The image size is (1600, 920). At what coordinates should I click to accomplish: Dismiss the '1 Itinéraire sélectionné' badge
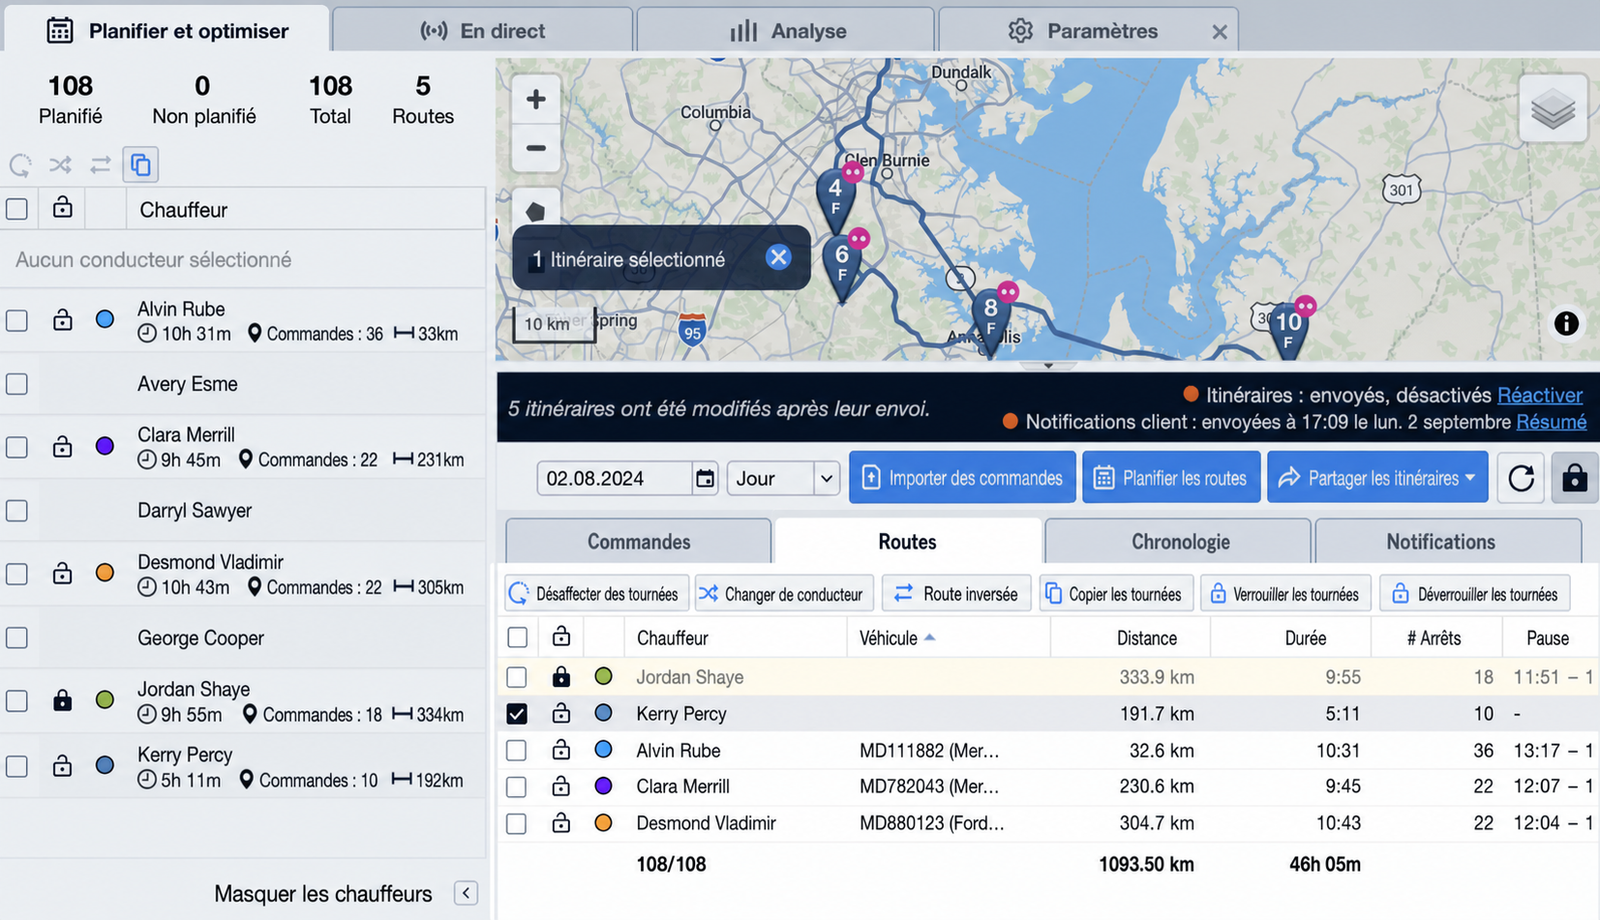point(778,258)
